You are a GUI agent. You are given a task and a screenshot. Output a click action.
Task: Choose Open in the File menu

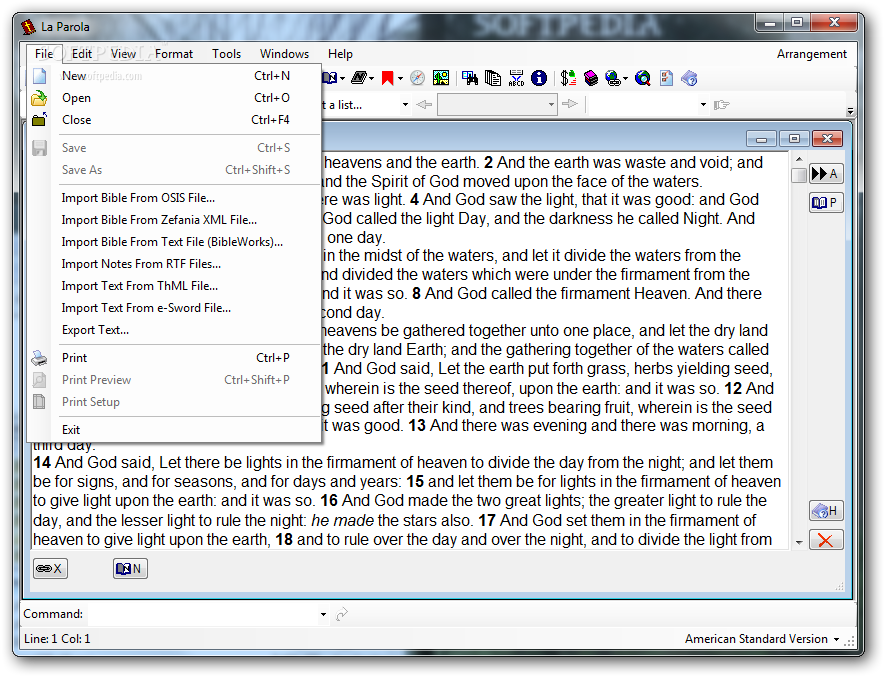tap(175, 98)
